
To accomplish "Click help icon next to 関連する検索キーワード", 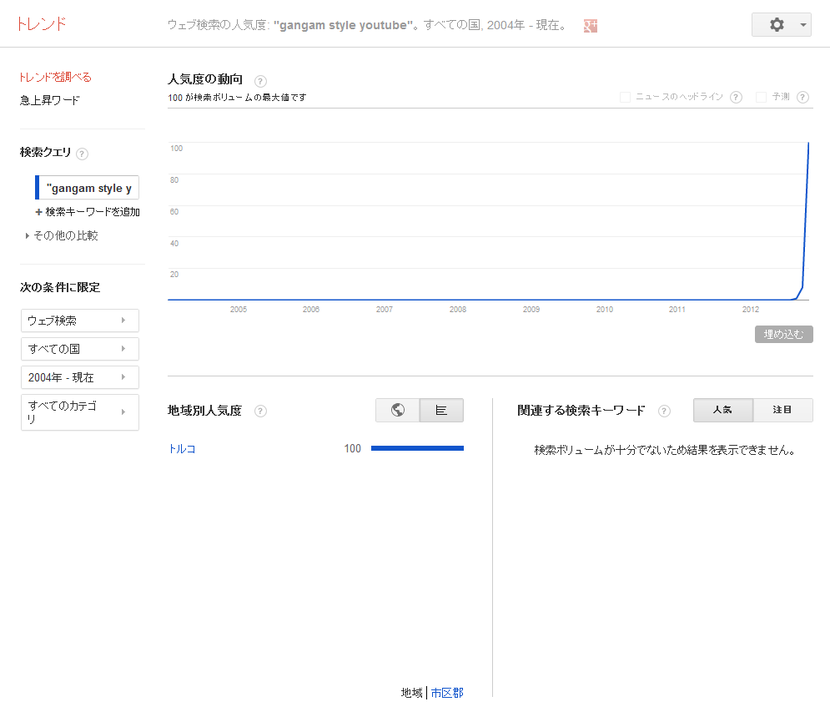I will click(x=664, y=411).
